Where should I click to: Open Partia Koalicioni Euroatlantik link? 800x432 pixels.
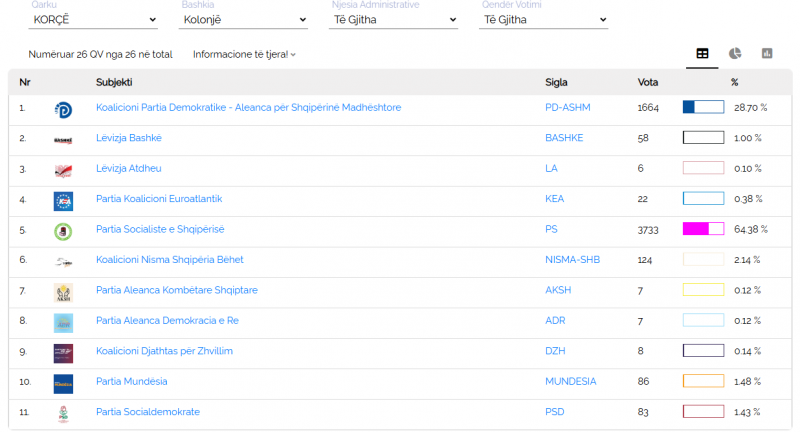pos(159,199)
